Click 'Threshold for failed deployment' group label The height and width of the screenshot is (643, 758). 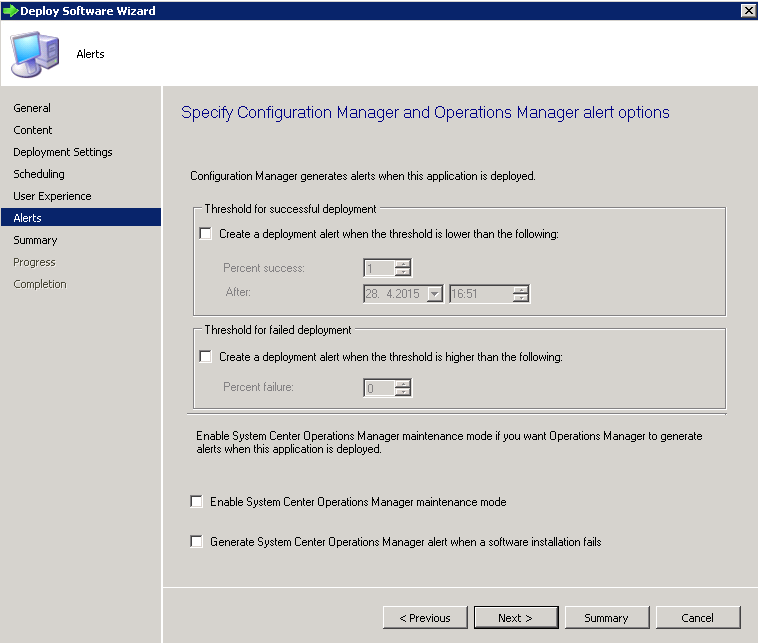pos(277,330)
